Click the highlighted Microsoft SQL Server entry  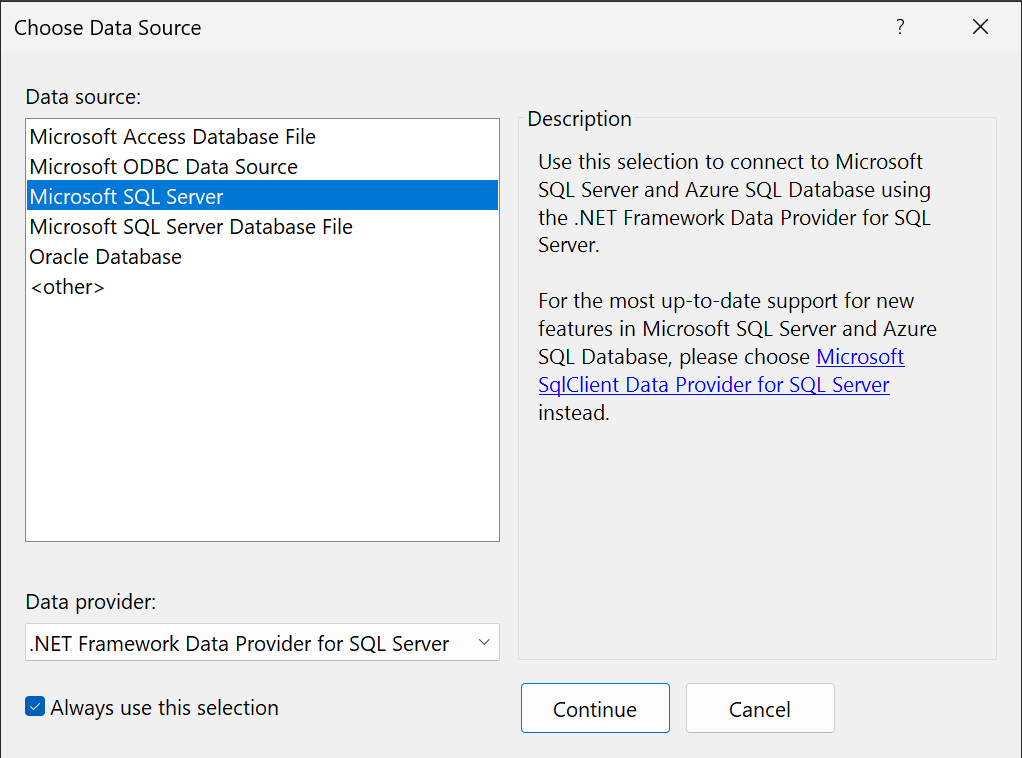pyautogui.click(x=129, y=195)
